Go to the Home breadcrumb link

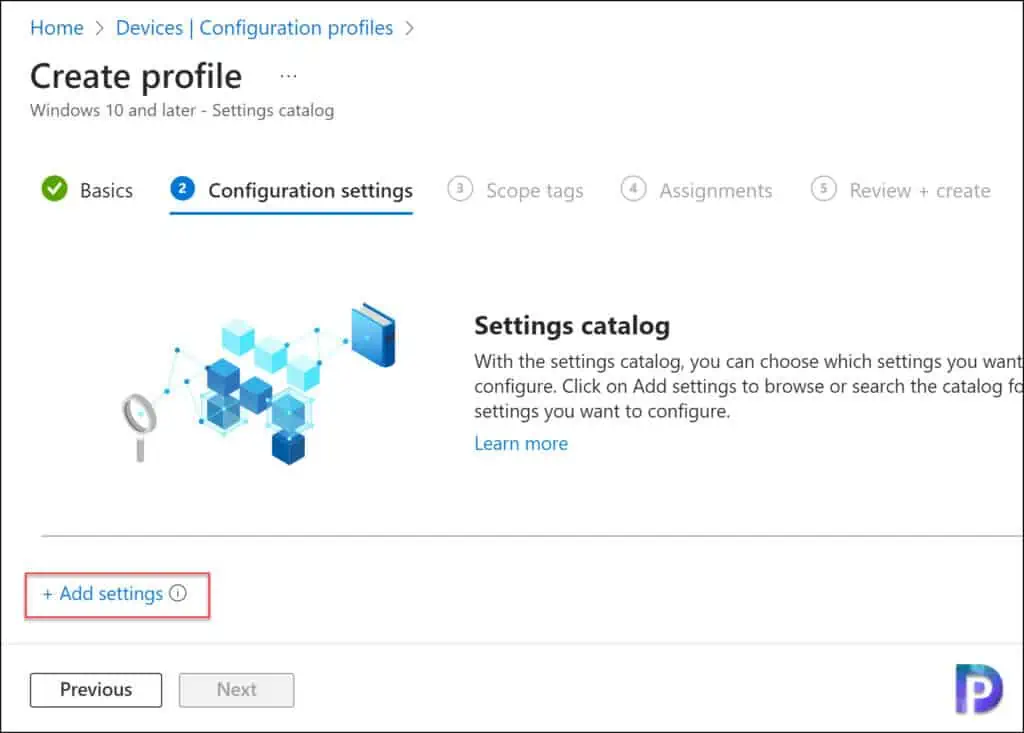pos(57,28)
